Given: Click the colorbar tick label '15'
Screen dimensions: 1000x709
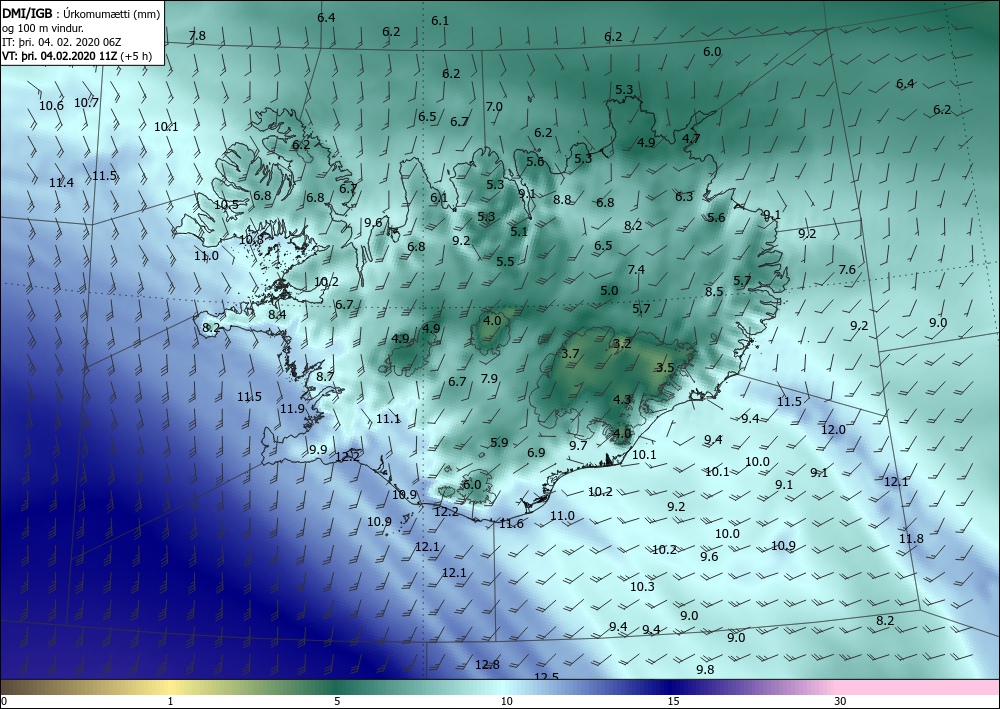Looking at the screenshot, I should [x=673, y=701].
